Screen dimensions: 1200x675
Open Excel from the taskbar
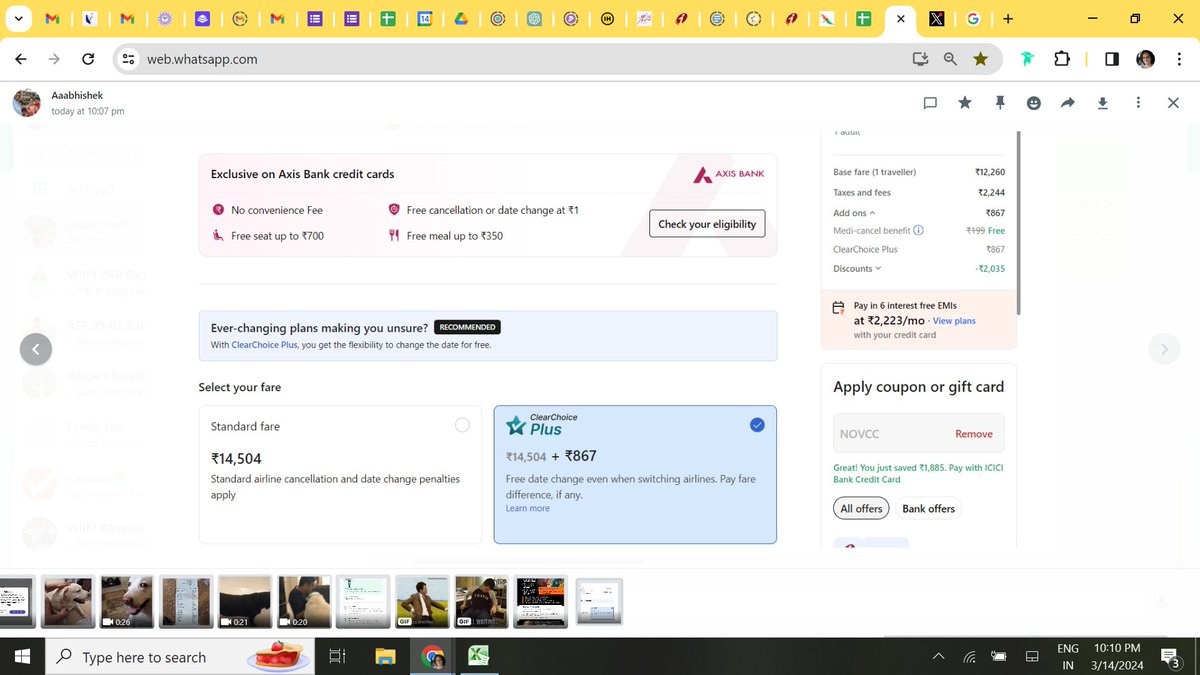click(x=479, y=656)
